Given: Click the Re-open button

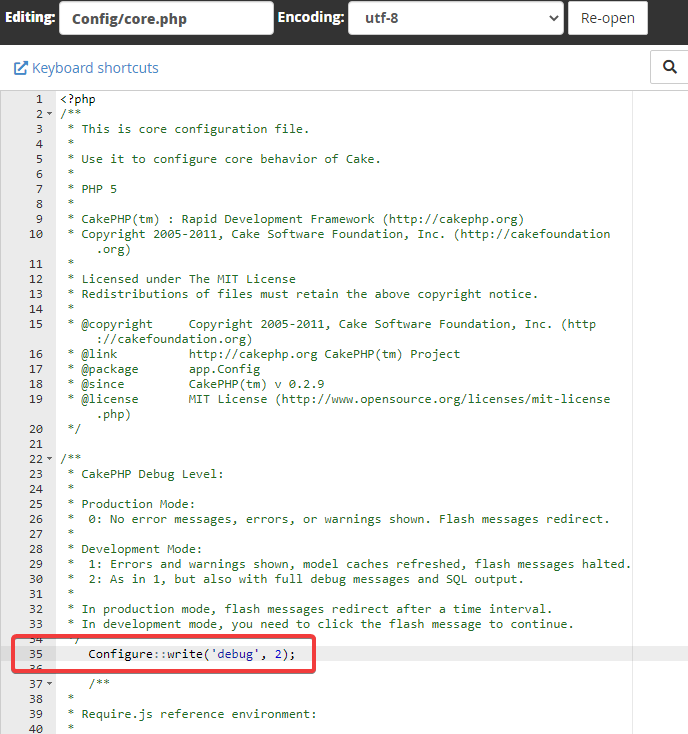Looking at the screenshot, I should pyautogui.click(x=607, y=18).
